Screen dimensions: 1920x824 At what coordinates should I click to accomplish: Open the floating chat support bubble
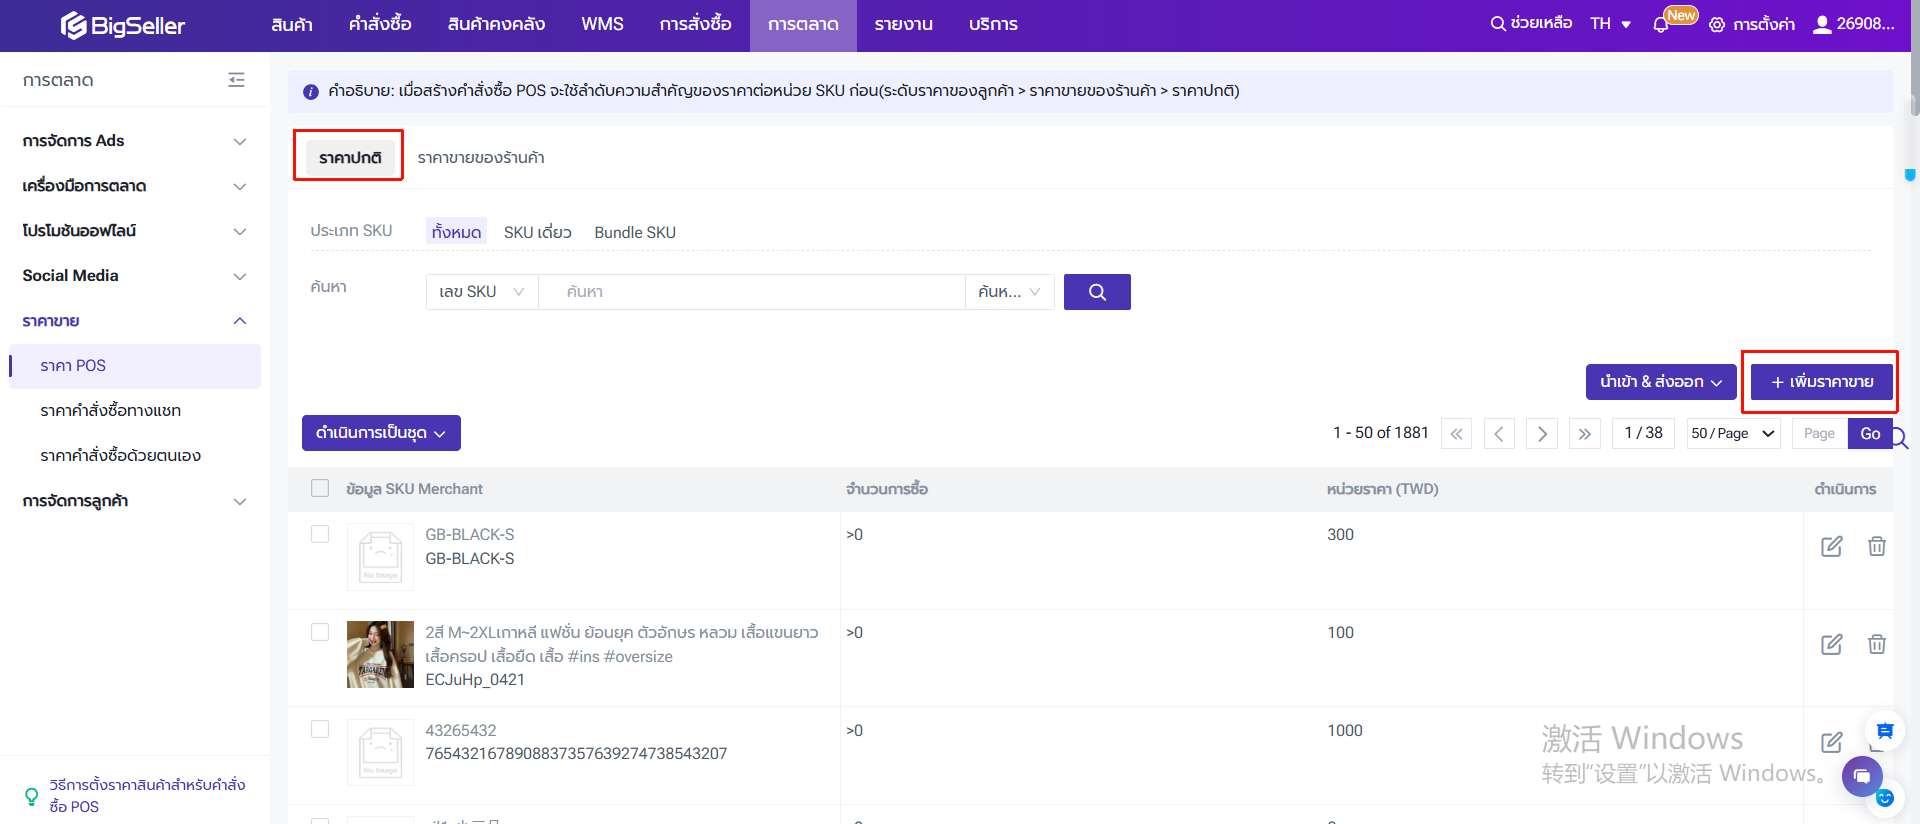[x=1861, y=776]
